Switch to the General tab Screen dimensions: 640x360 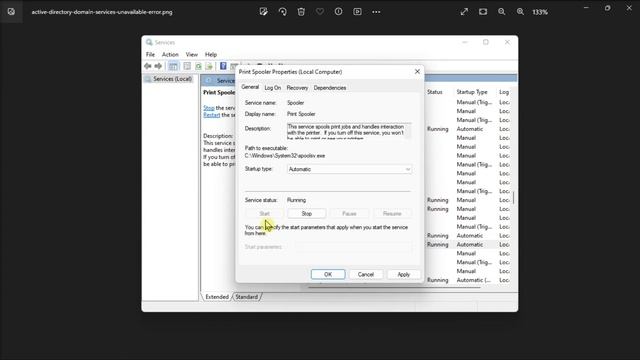tap(250, 87)
